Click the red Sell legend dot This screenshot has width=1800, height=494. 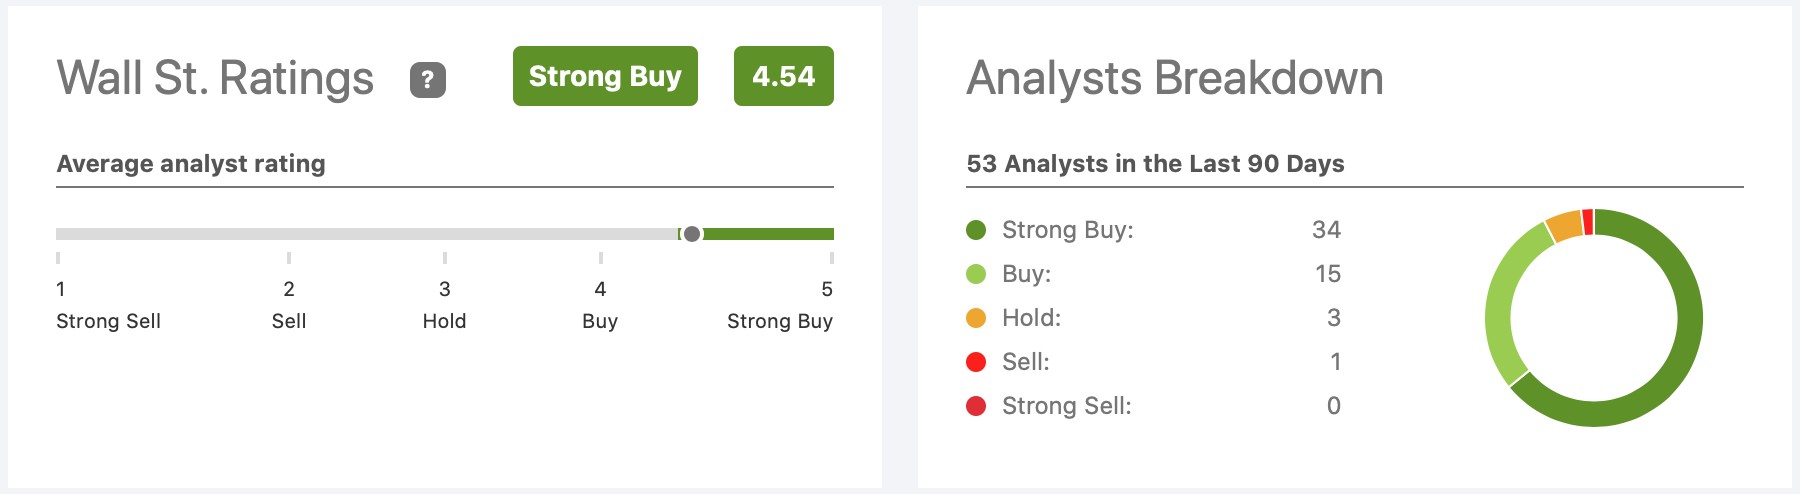(976, 362)
